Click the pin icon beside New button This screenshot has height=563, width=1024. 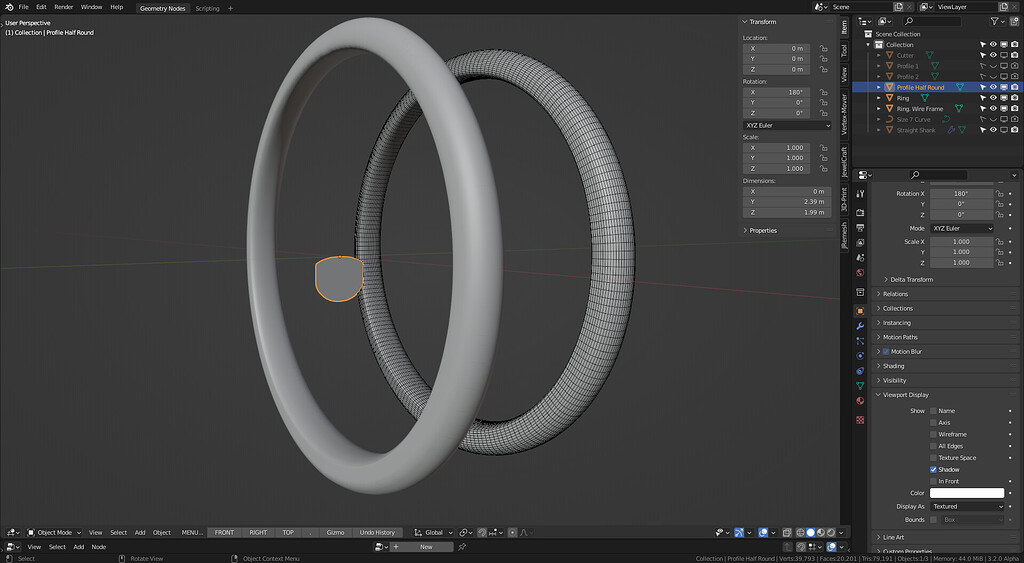tap(462, 547)
